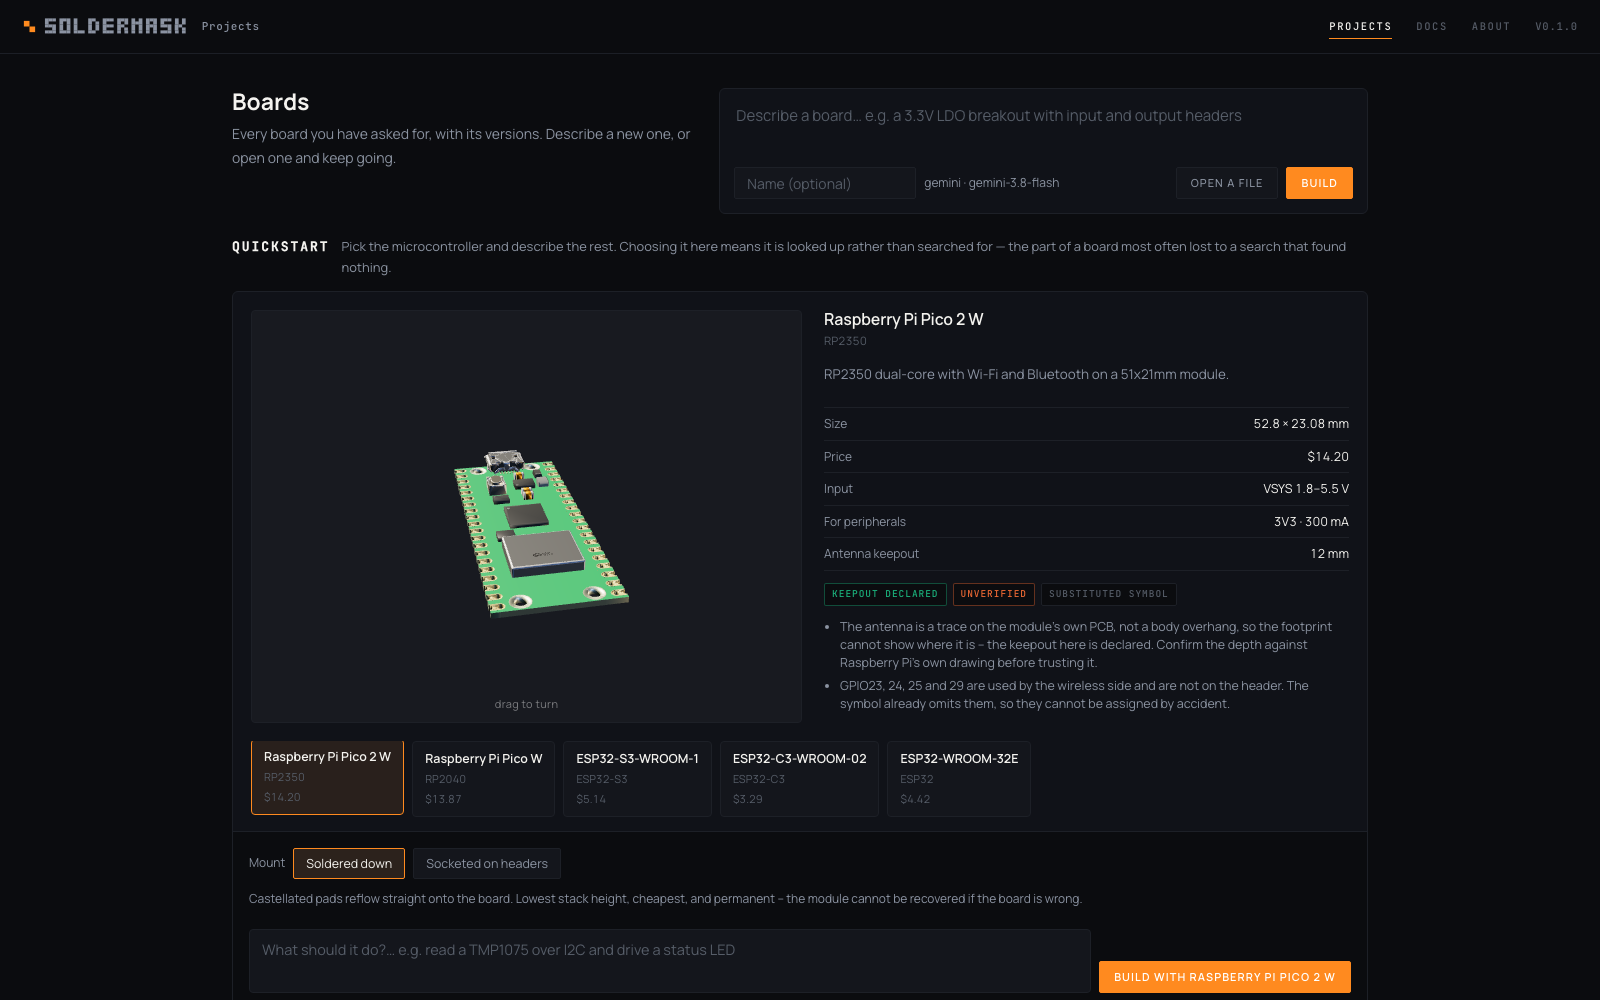Select the 'Socketed on headers' mount option
1600x1000 pixels.
pyautogui.click(x=487, y=864)
